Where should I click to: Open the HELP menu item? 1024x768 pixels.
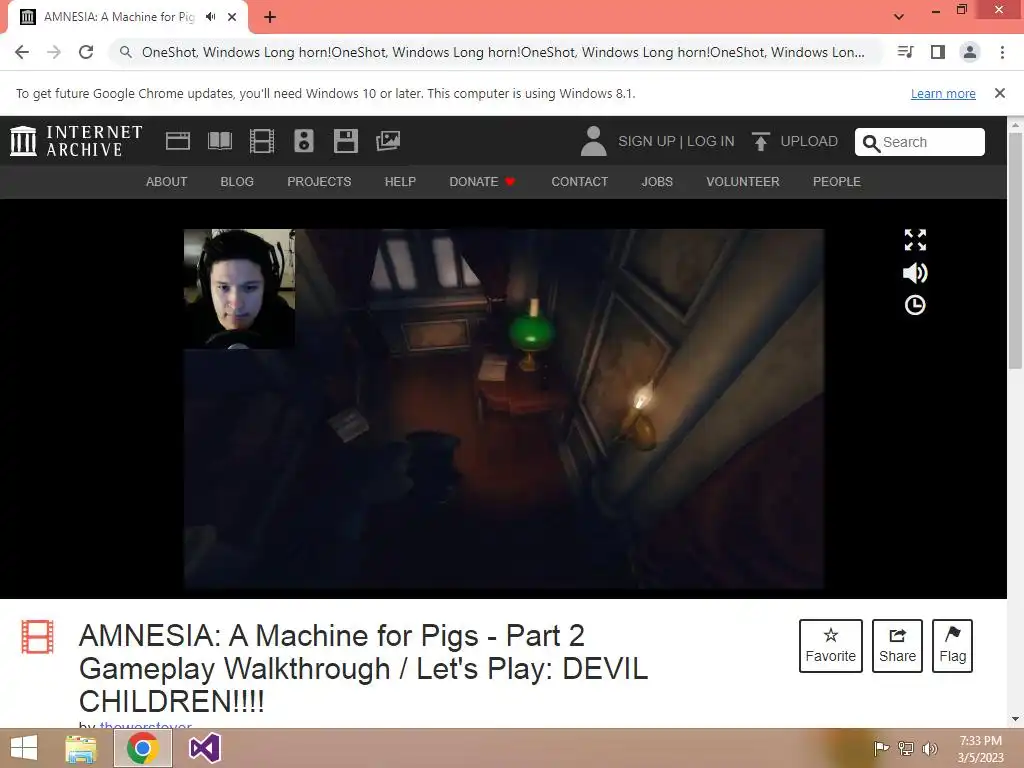(x=400, y=182)
